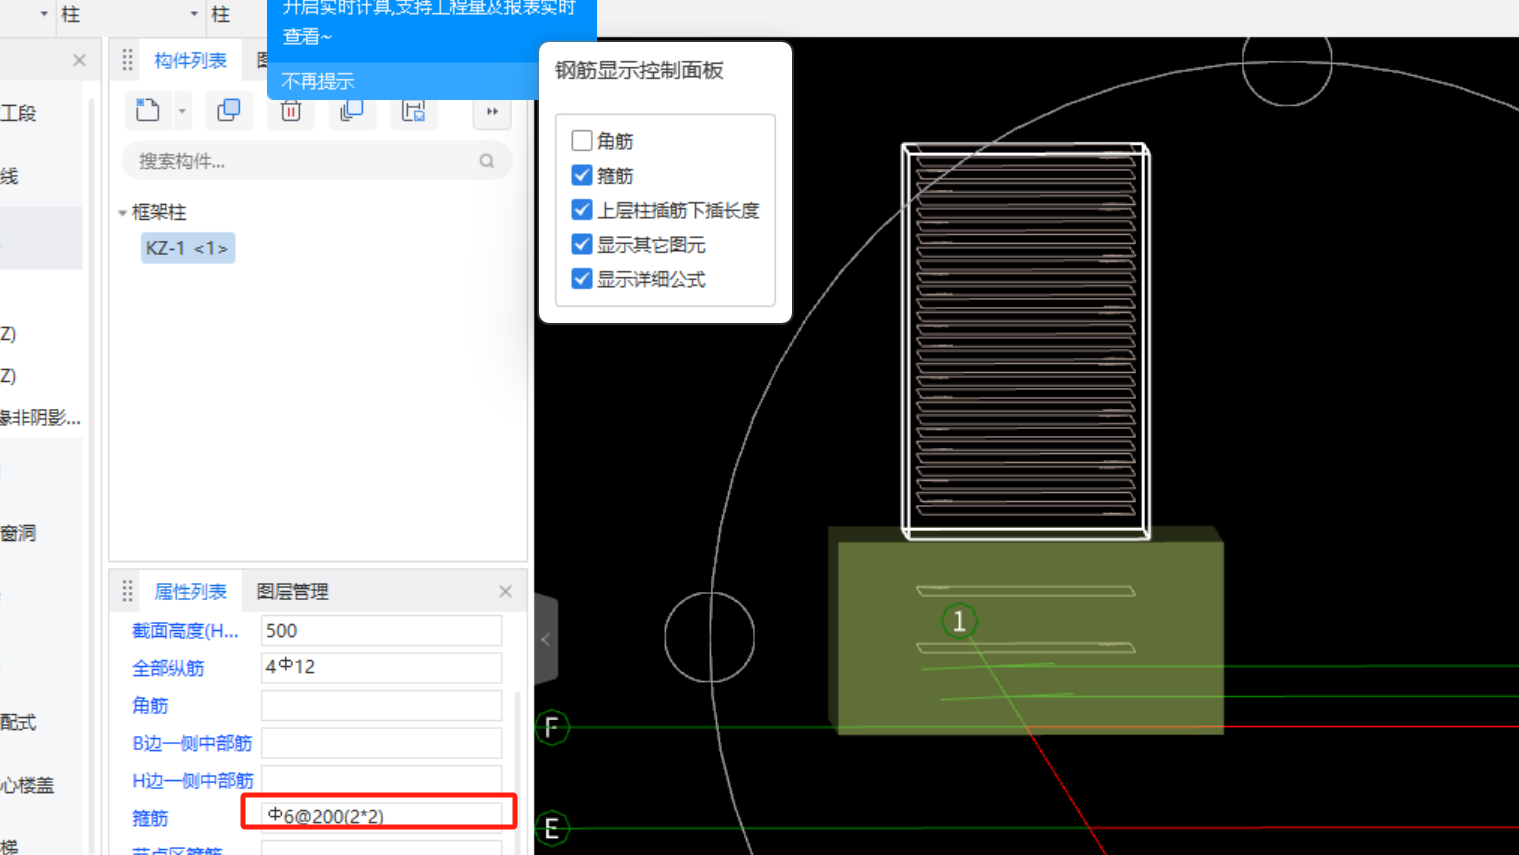Open the new component dropdown arrow
This screenshot has width=1519, height=855.
coord(182,111)
